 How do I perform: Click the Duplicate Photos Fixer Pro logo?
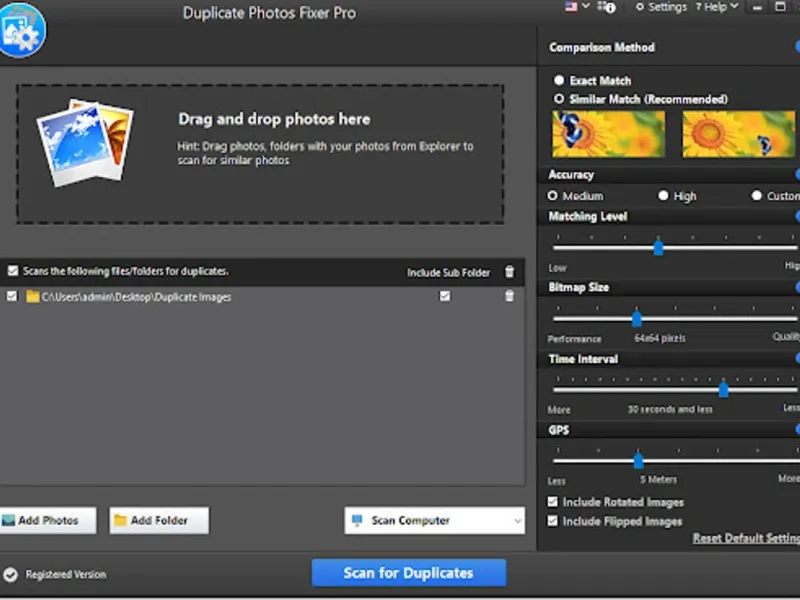(21, 30)
